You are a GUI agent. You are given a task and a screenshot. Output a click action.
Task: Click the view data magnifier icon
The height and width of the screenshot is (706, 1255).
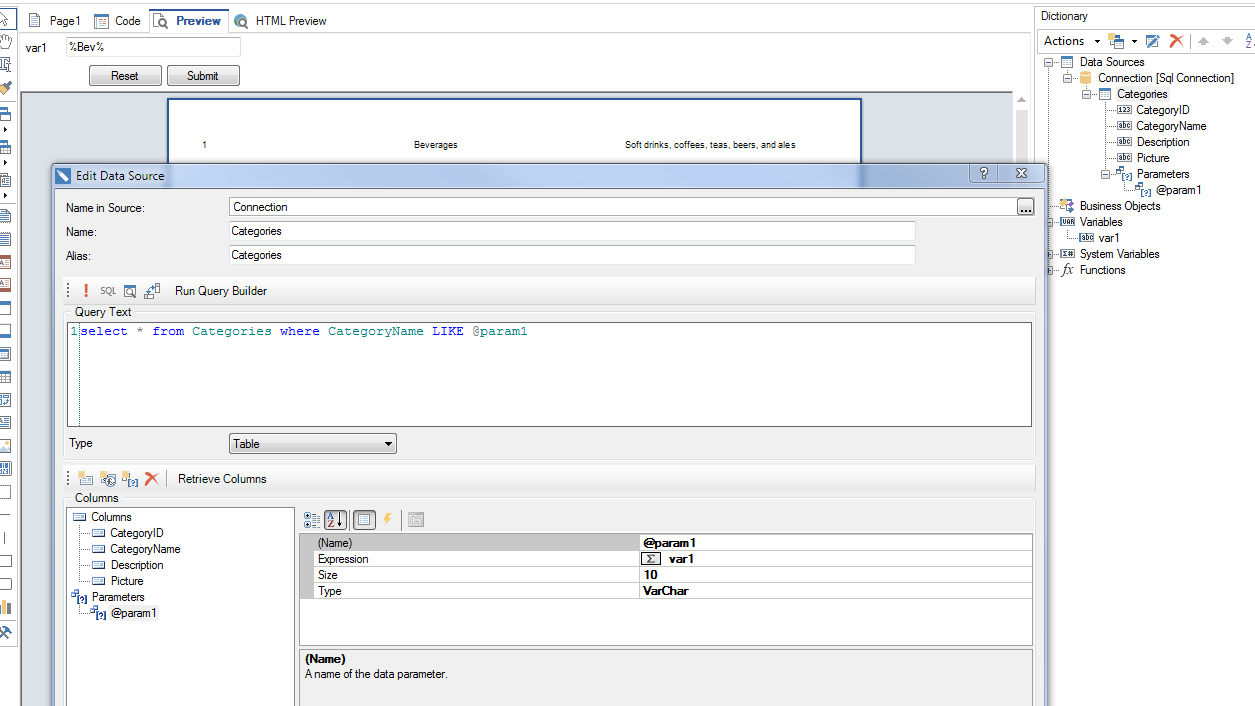tap(130, 291)
